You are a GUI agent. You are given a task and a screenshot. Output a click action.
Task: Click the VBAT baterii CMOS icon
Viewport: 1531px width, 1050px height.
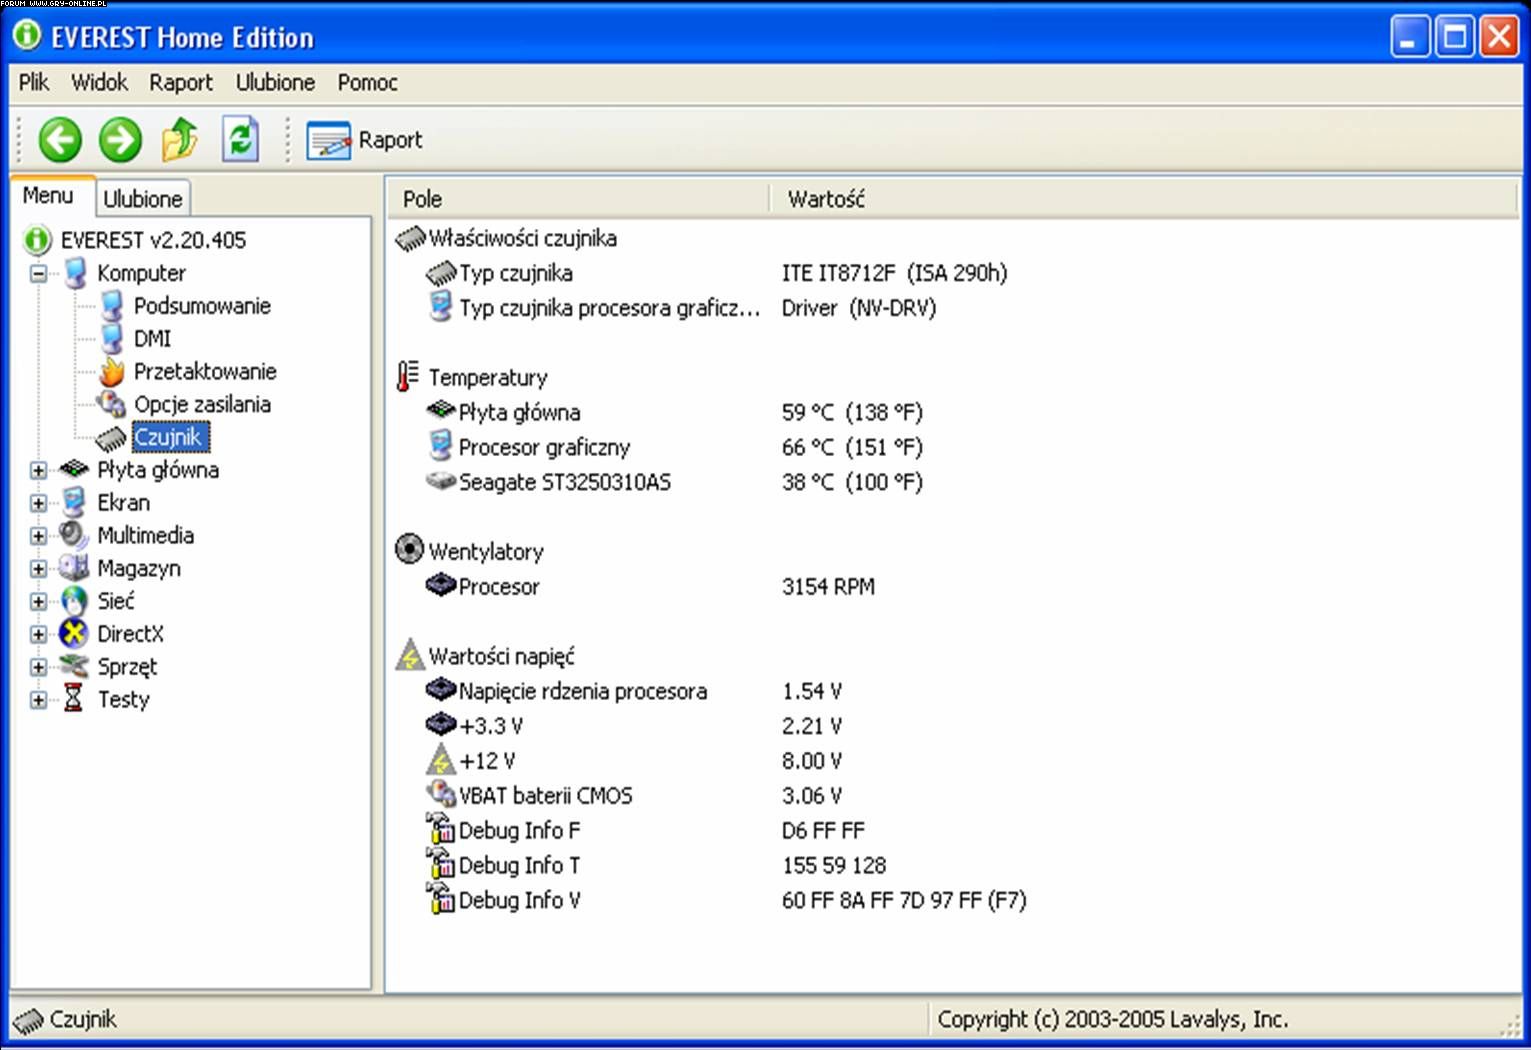click(x=440, y=794)
